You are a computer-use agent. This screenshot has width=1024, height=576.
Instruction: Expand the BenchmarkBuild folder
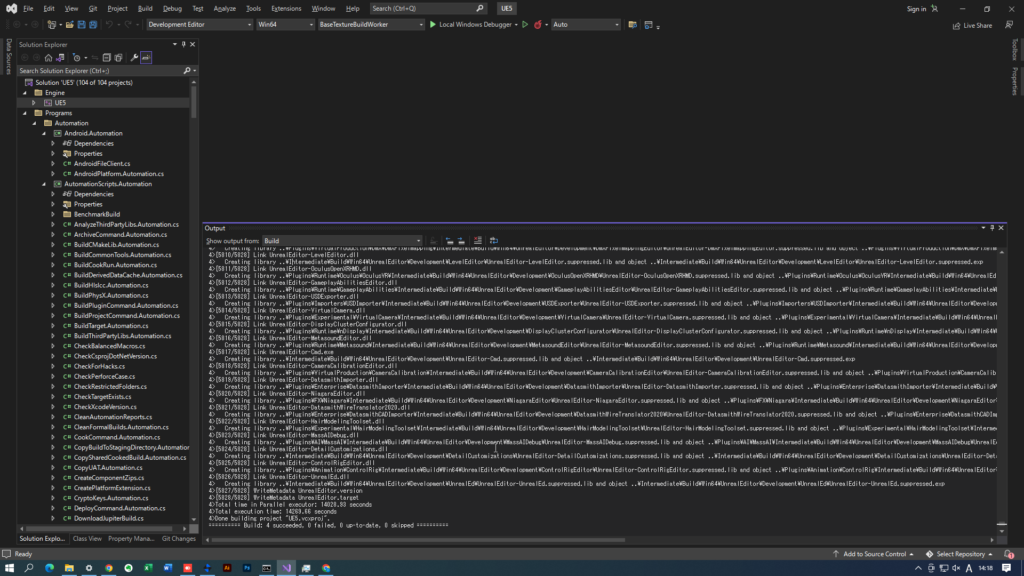[x=54, y=214]
